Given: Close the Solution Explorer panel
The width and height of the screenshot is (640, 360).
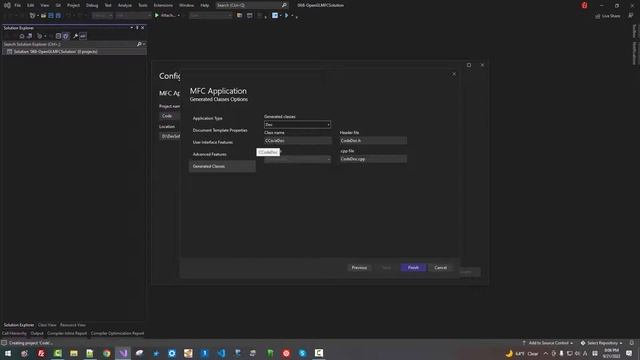Looking at the screenshot, I should coord(142,28).
